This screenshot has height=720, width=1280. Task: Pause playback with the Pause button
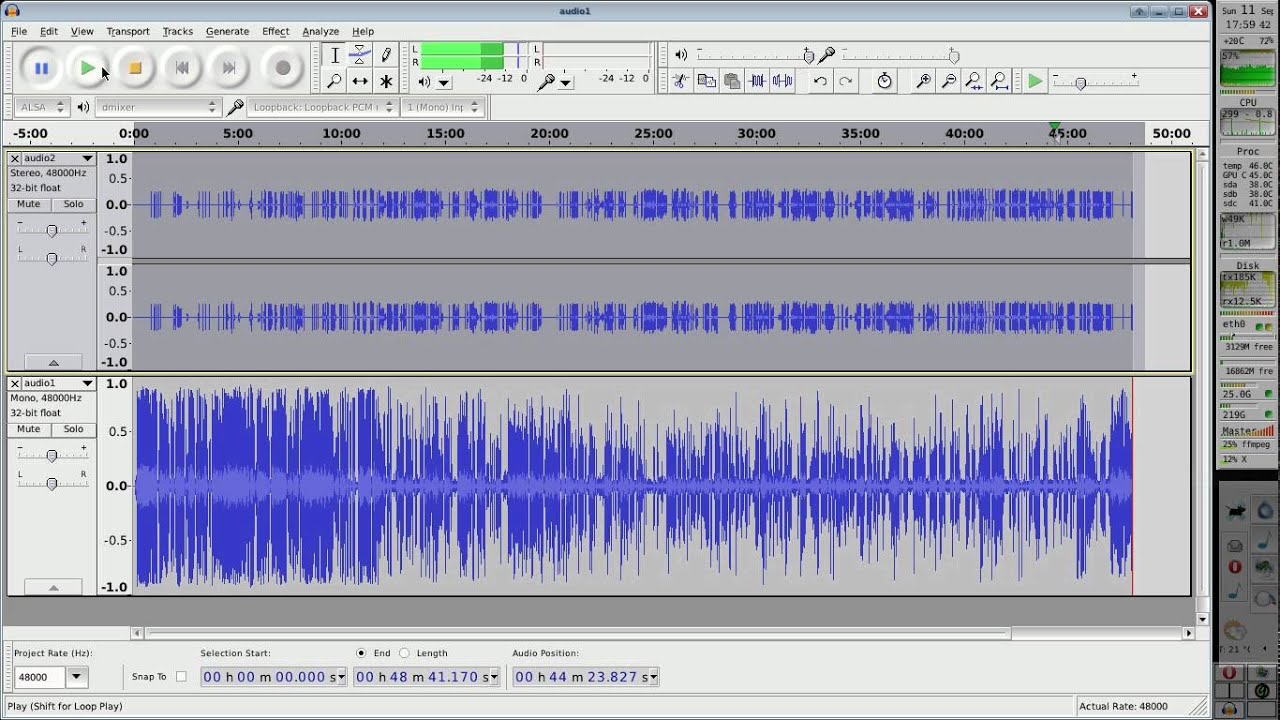[41, 68]
